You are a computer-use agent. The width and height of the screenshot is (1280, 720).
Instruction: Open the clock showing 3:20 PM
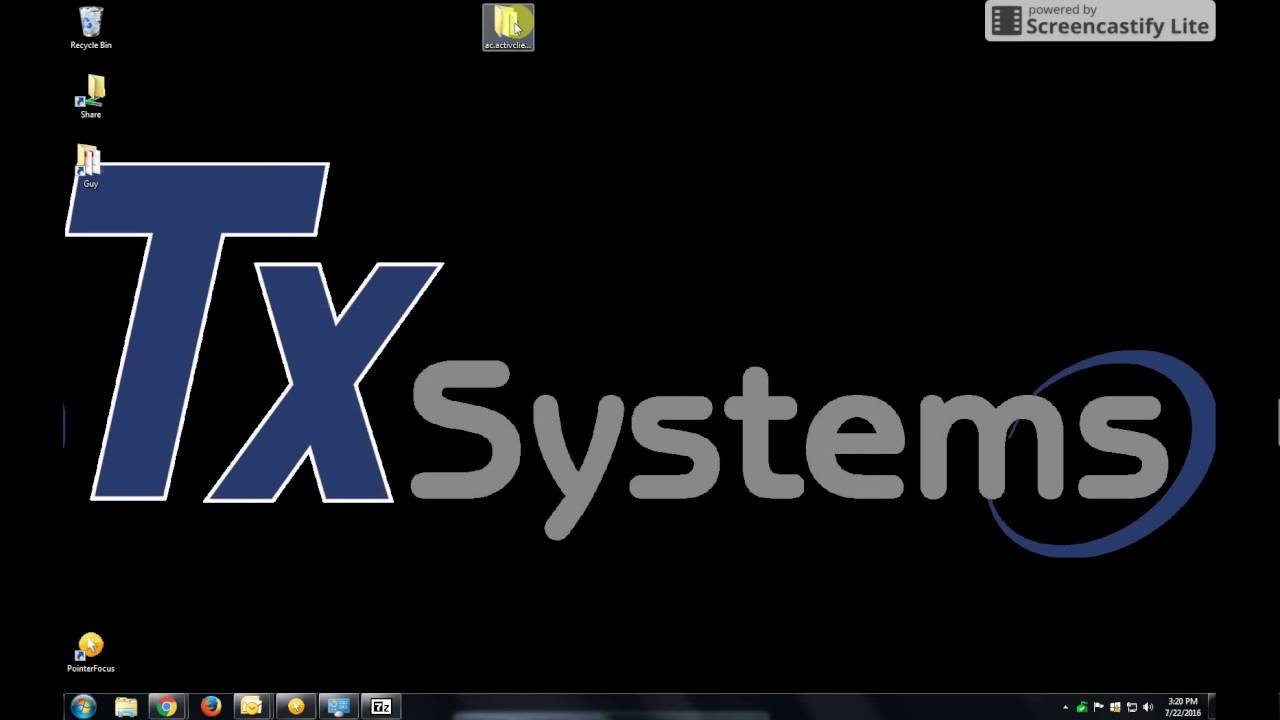click(1182, 707)
